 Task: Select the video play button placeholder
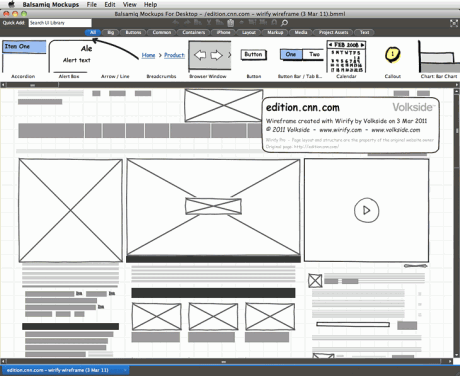click(366, 210)
